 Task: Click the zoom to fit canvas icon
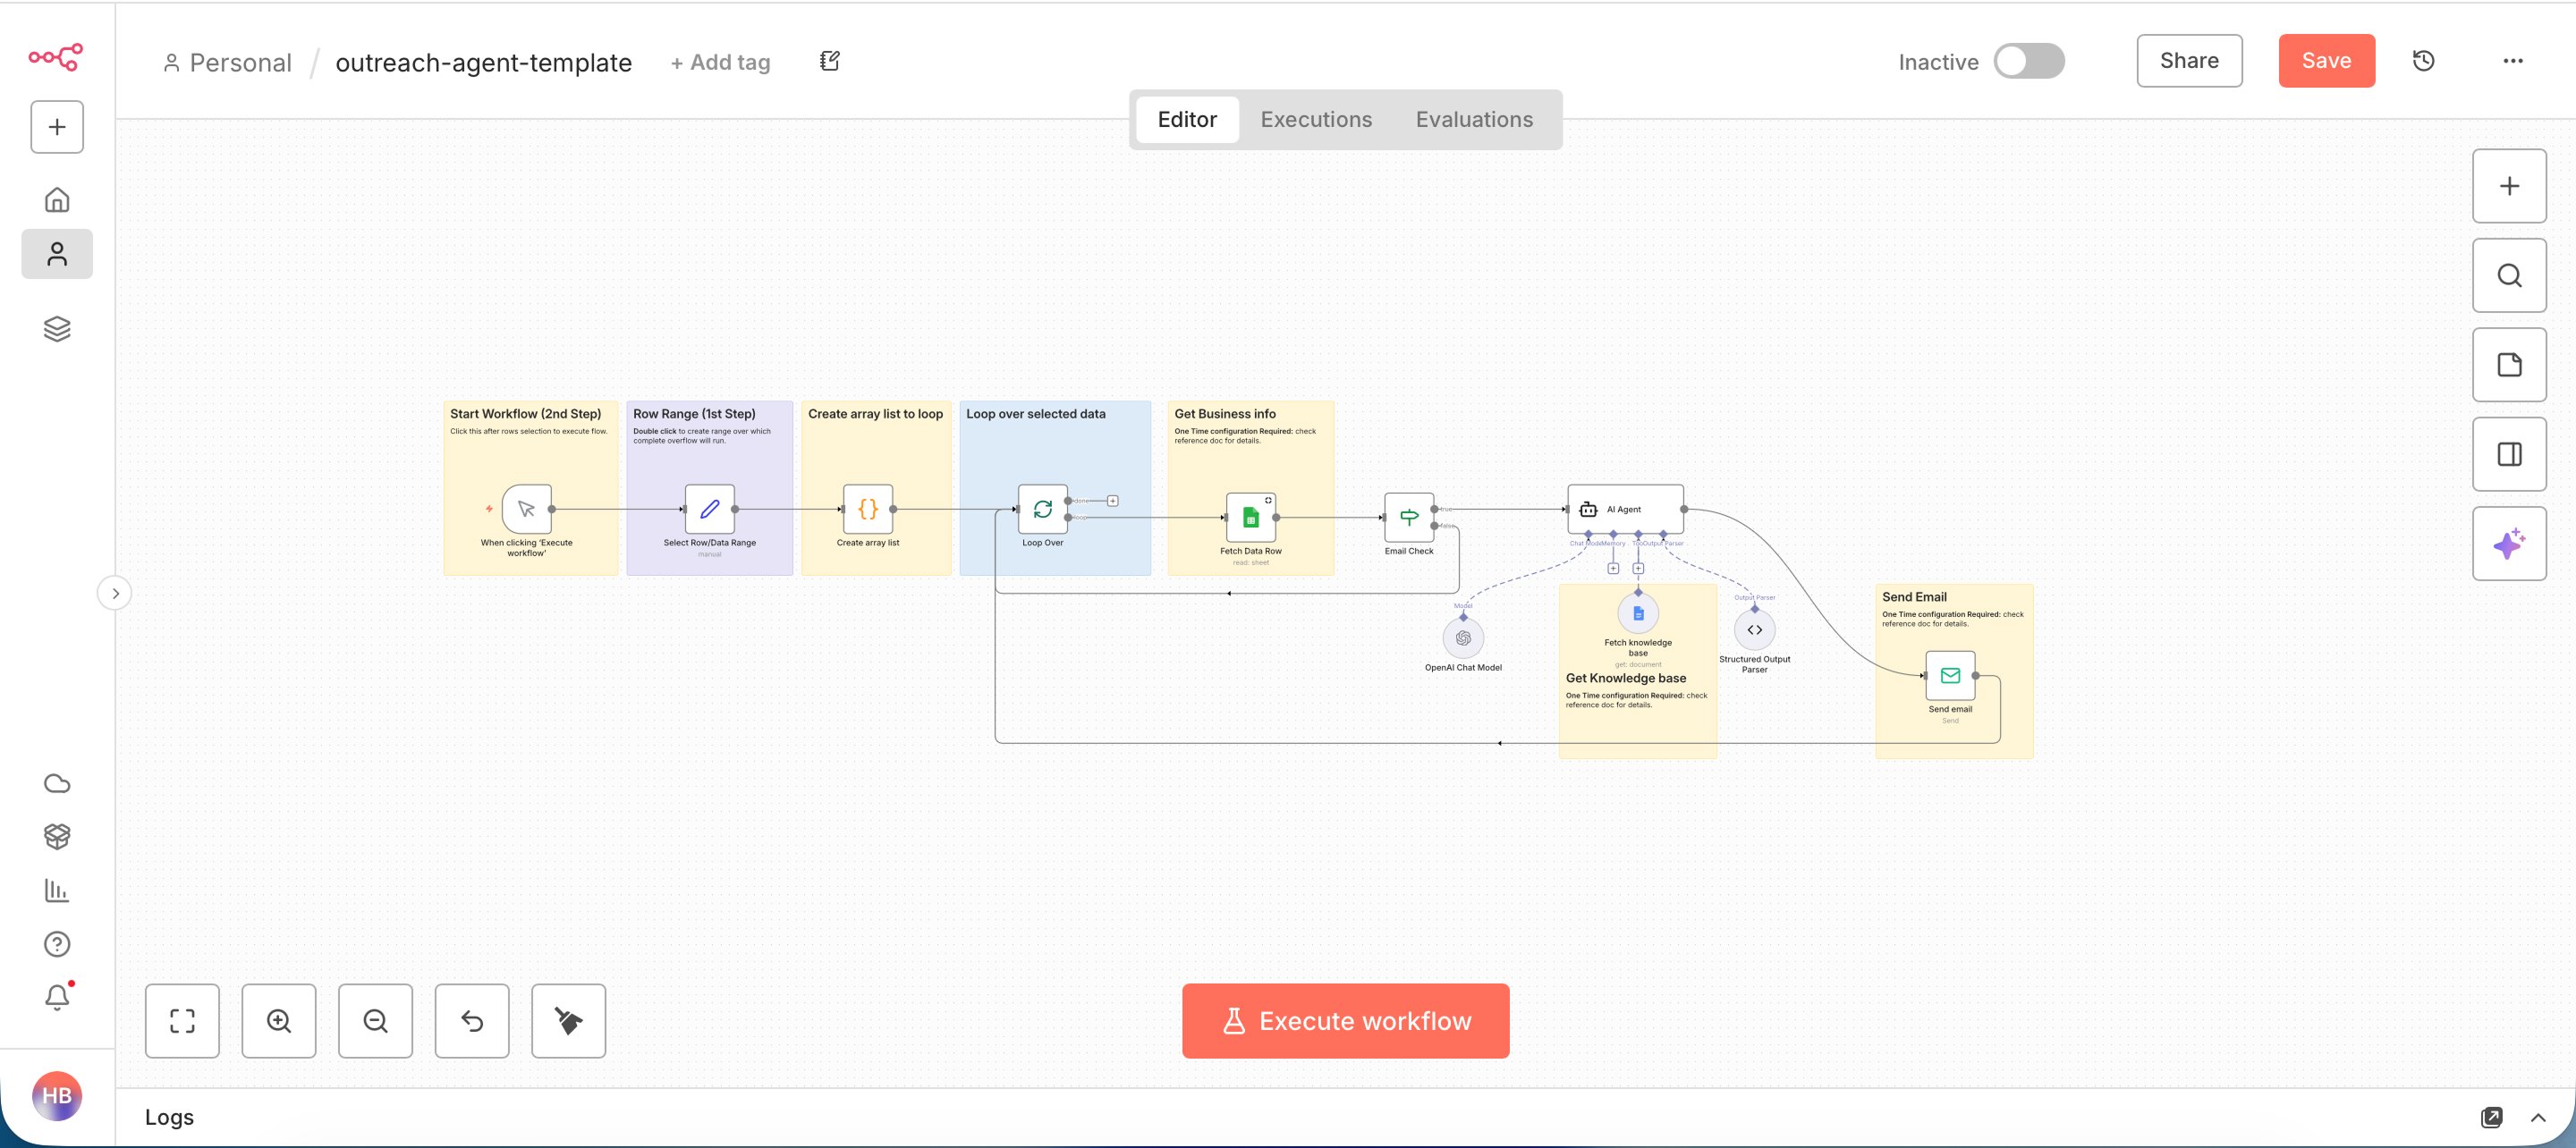(x=182, y=1020)
